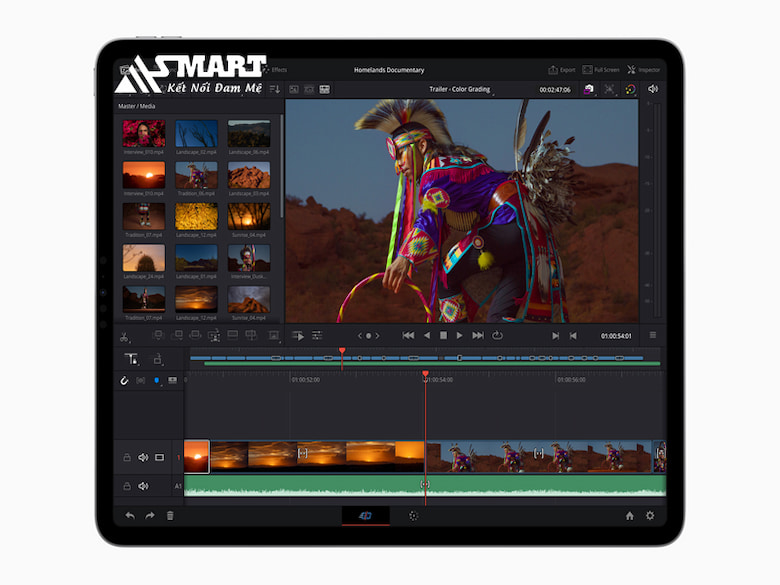Open Trailer - Color Grading timeline dropdown
Screen dimensions: 780x585
460,89
